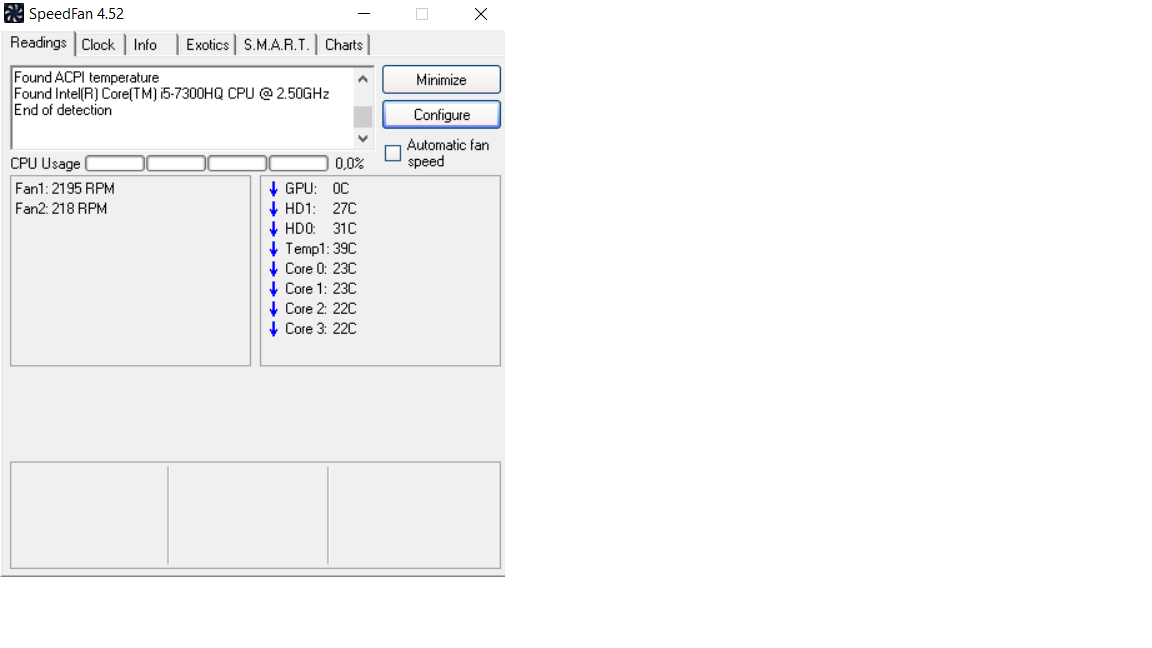Click the fourth CPU Usage bar

298,163
